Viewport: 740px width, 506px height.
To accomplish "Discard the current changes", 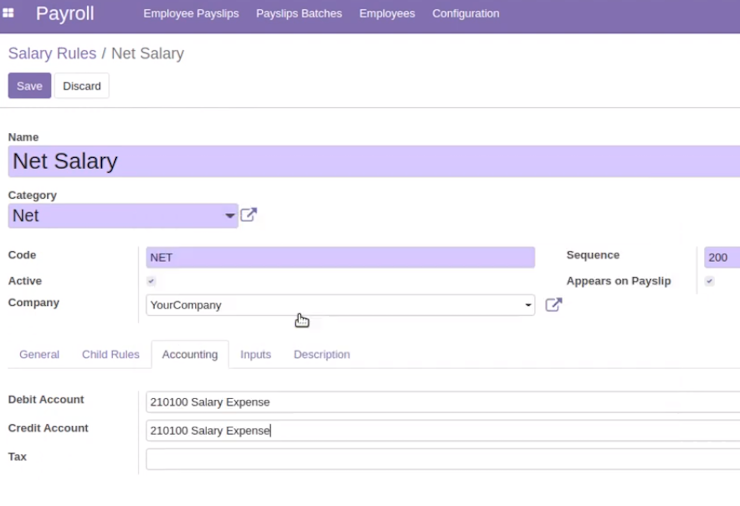I will 82,86.
